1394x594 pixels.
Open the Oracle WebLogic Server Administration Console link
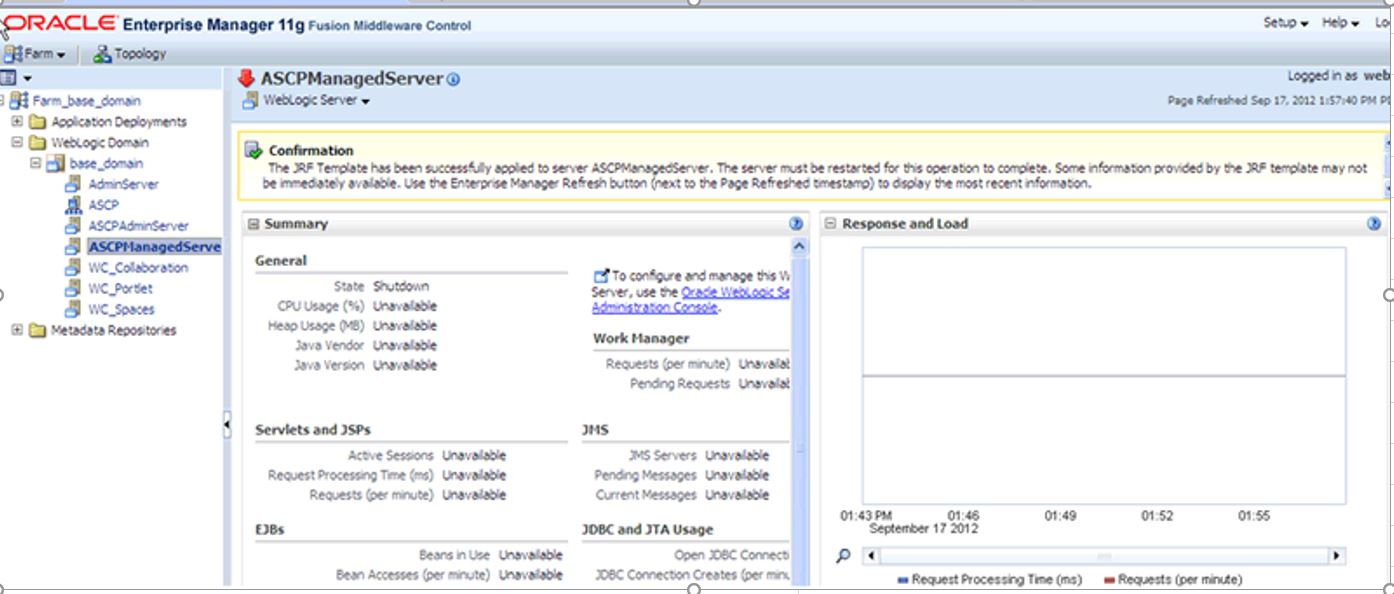(691, 300)
